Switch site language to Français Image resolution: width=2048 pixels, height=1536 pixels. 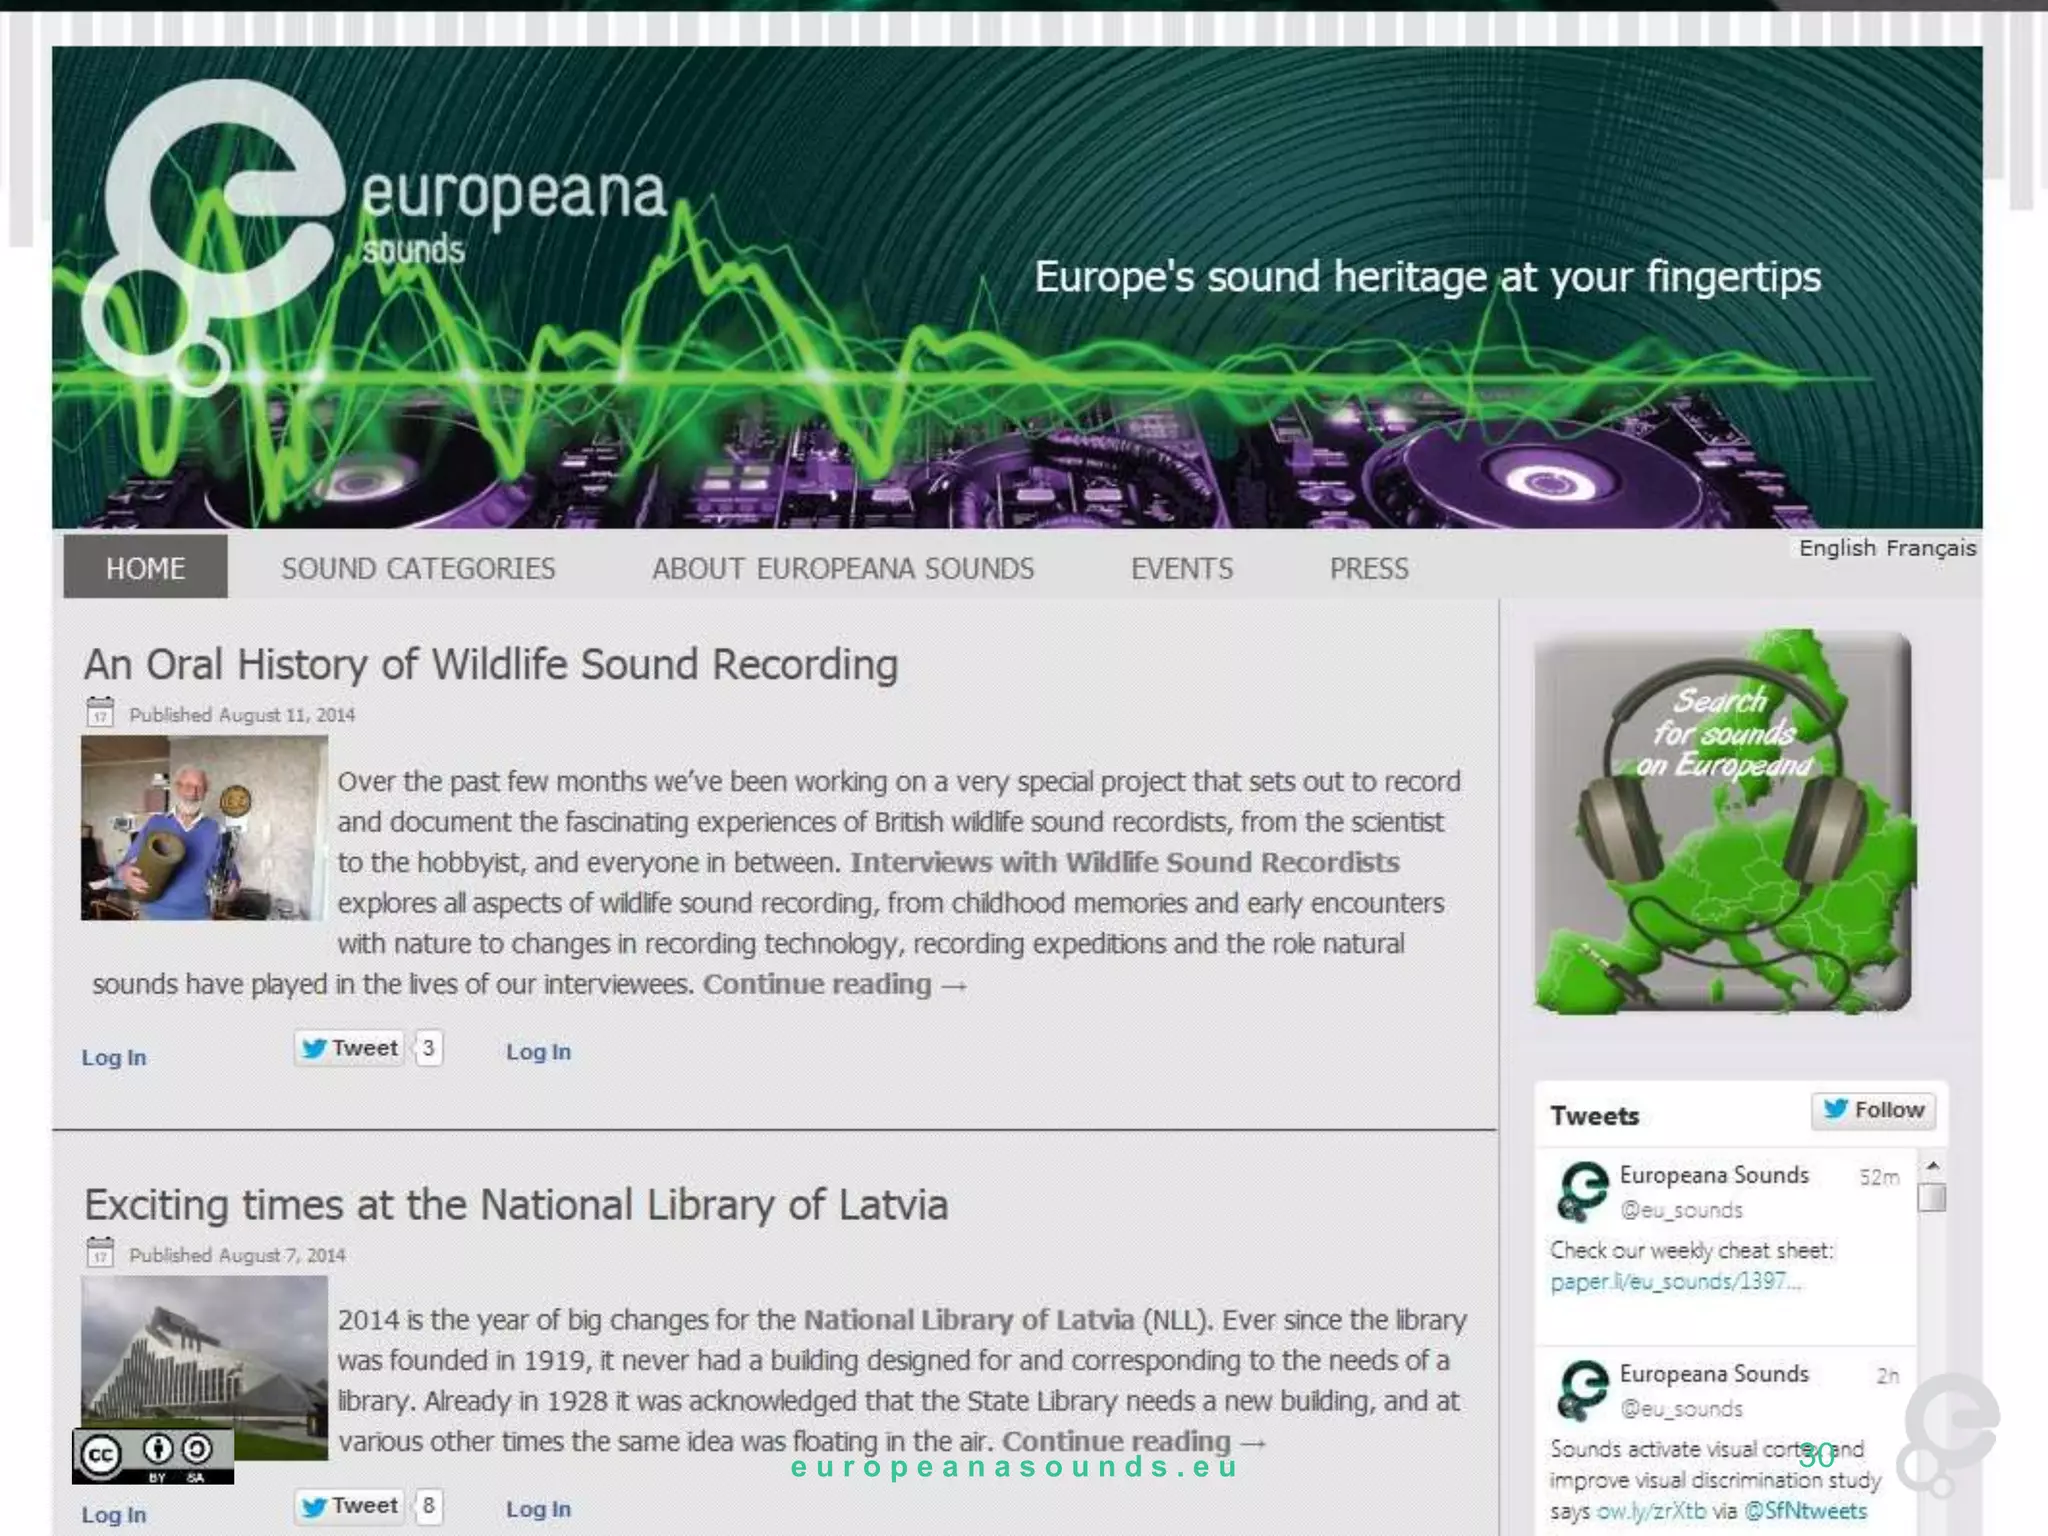click(x=1930, y=548)
